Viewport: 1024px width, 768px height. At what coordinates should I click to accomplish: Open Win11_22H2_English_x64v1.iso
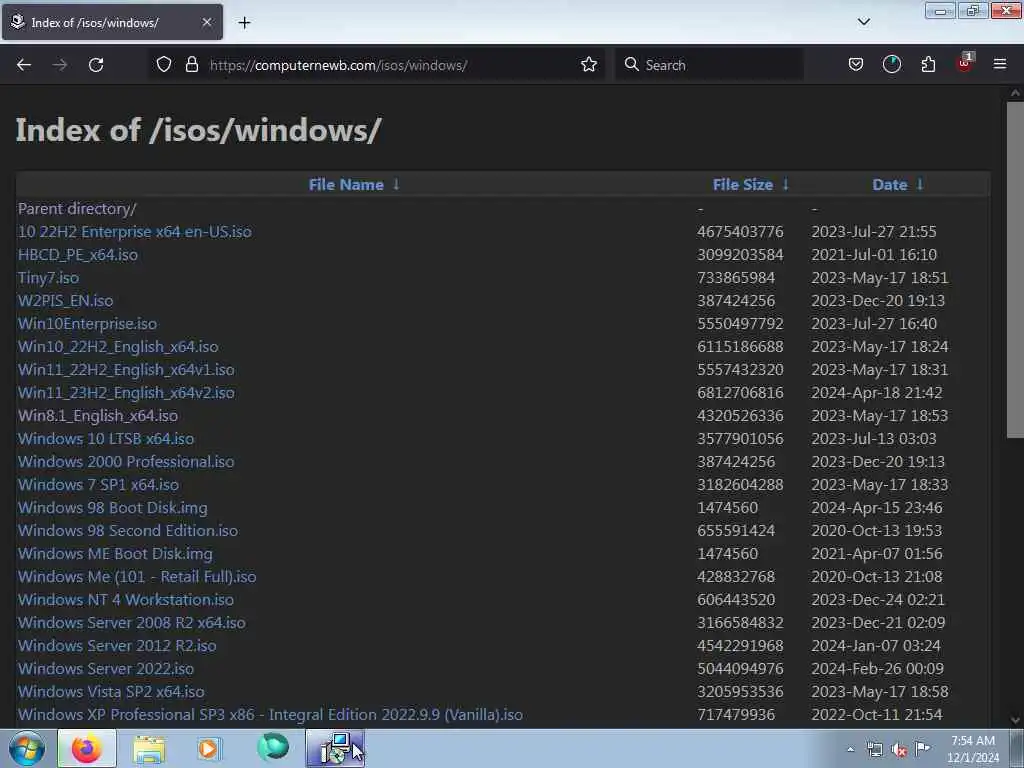coord(126,370)
